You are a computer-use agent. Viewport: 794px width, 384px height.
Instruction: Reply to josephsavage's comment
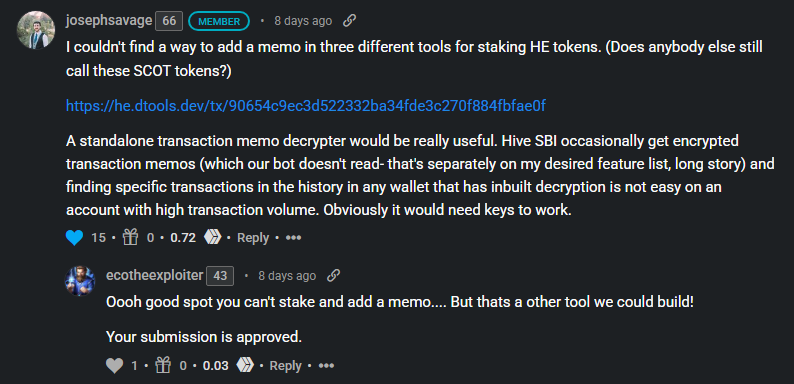click(x=253, y=237)
